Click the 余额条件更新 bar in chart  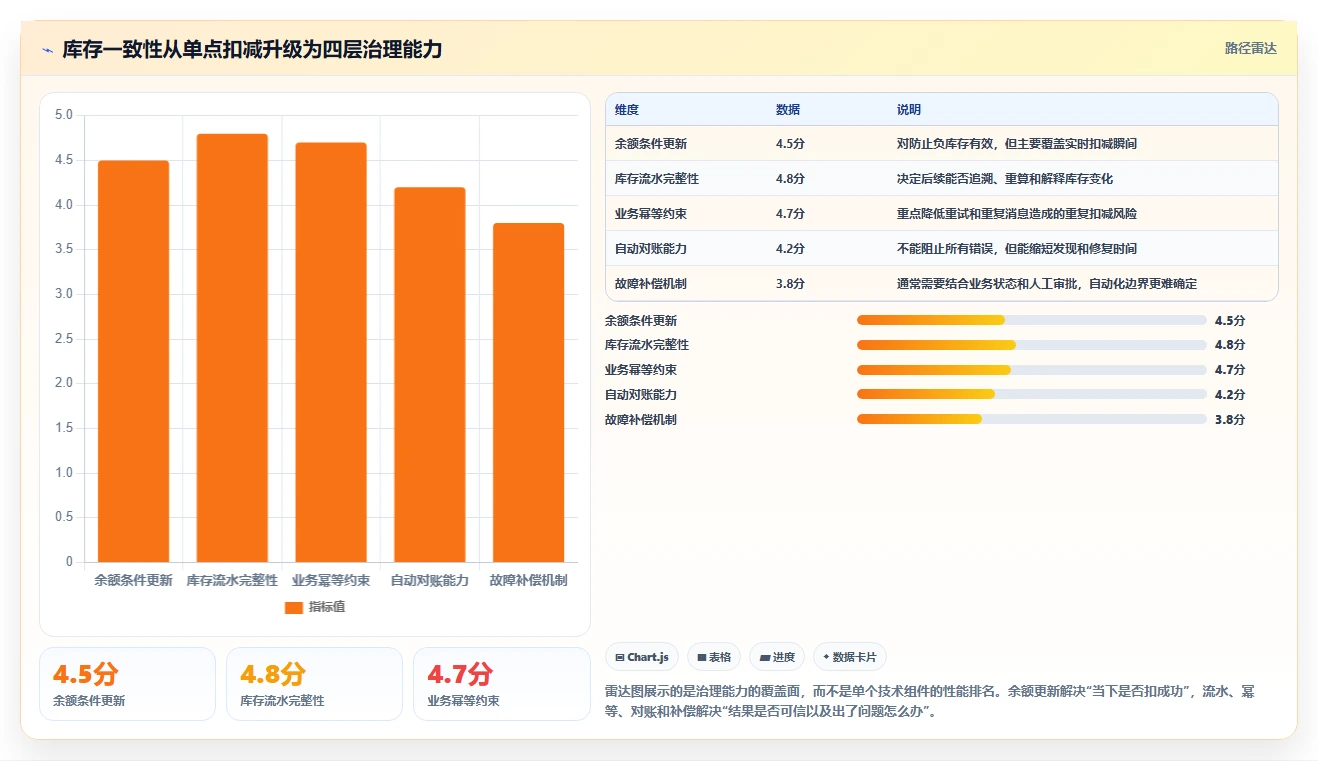[x=133, y=361]
